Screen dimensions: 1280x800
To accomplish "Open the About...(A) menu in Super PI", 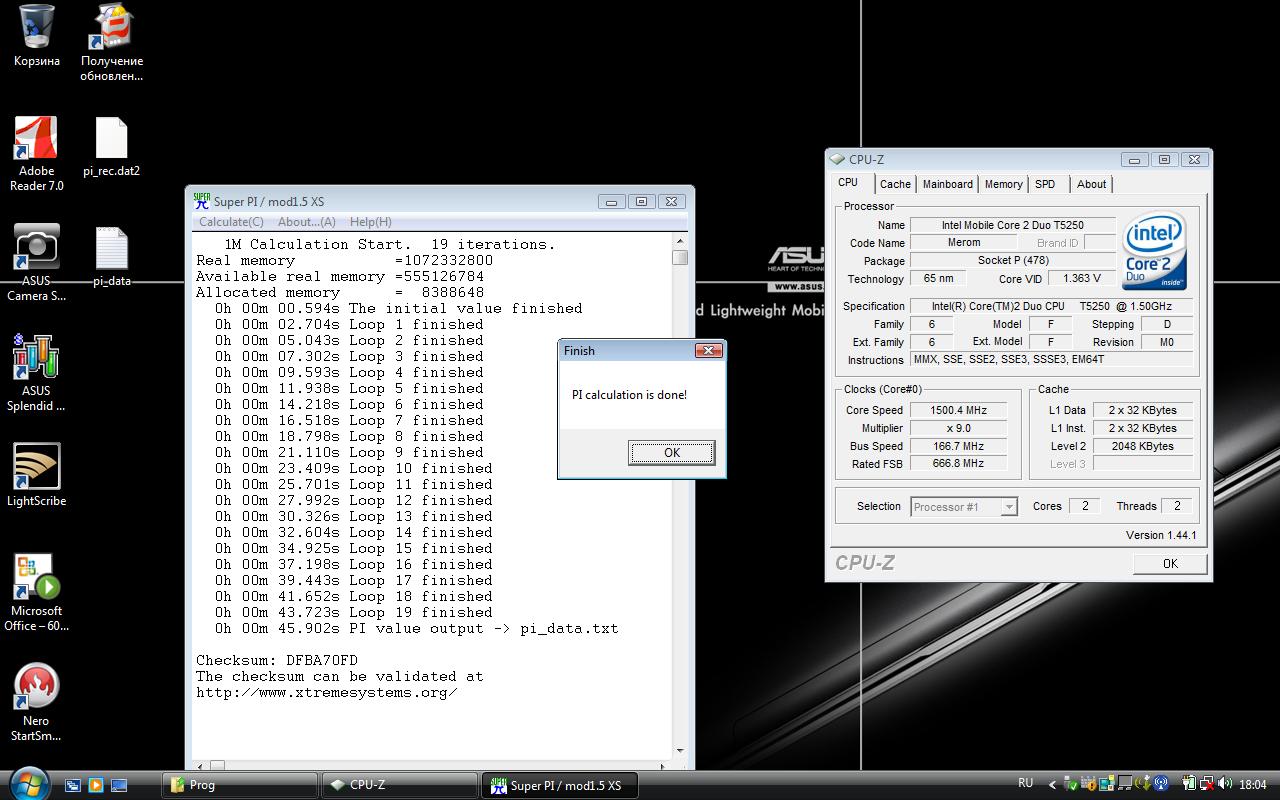I will tap(306, 222).
